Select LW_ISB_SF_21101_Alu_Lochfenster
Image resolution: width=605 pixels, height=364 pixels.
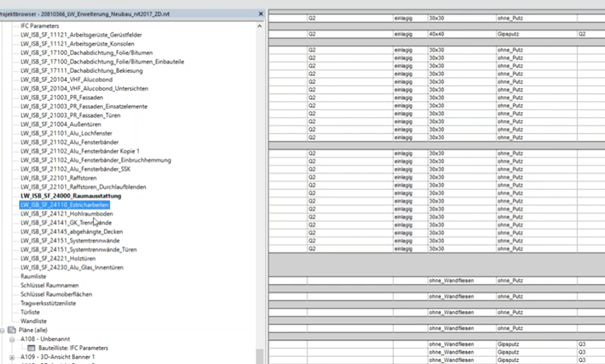pos(66,133)
